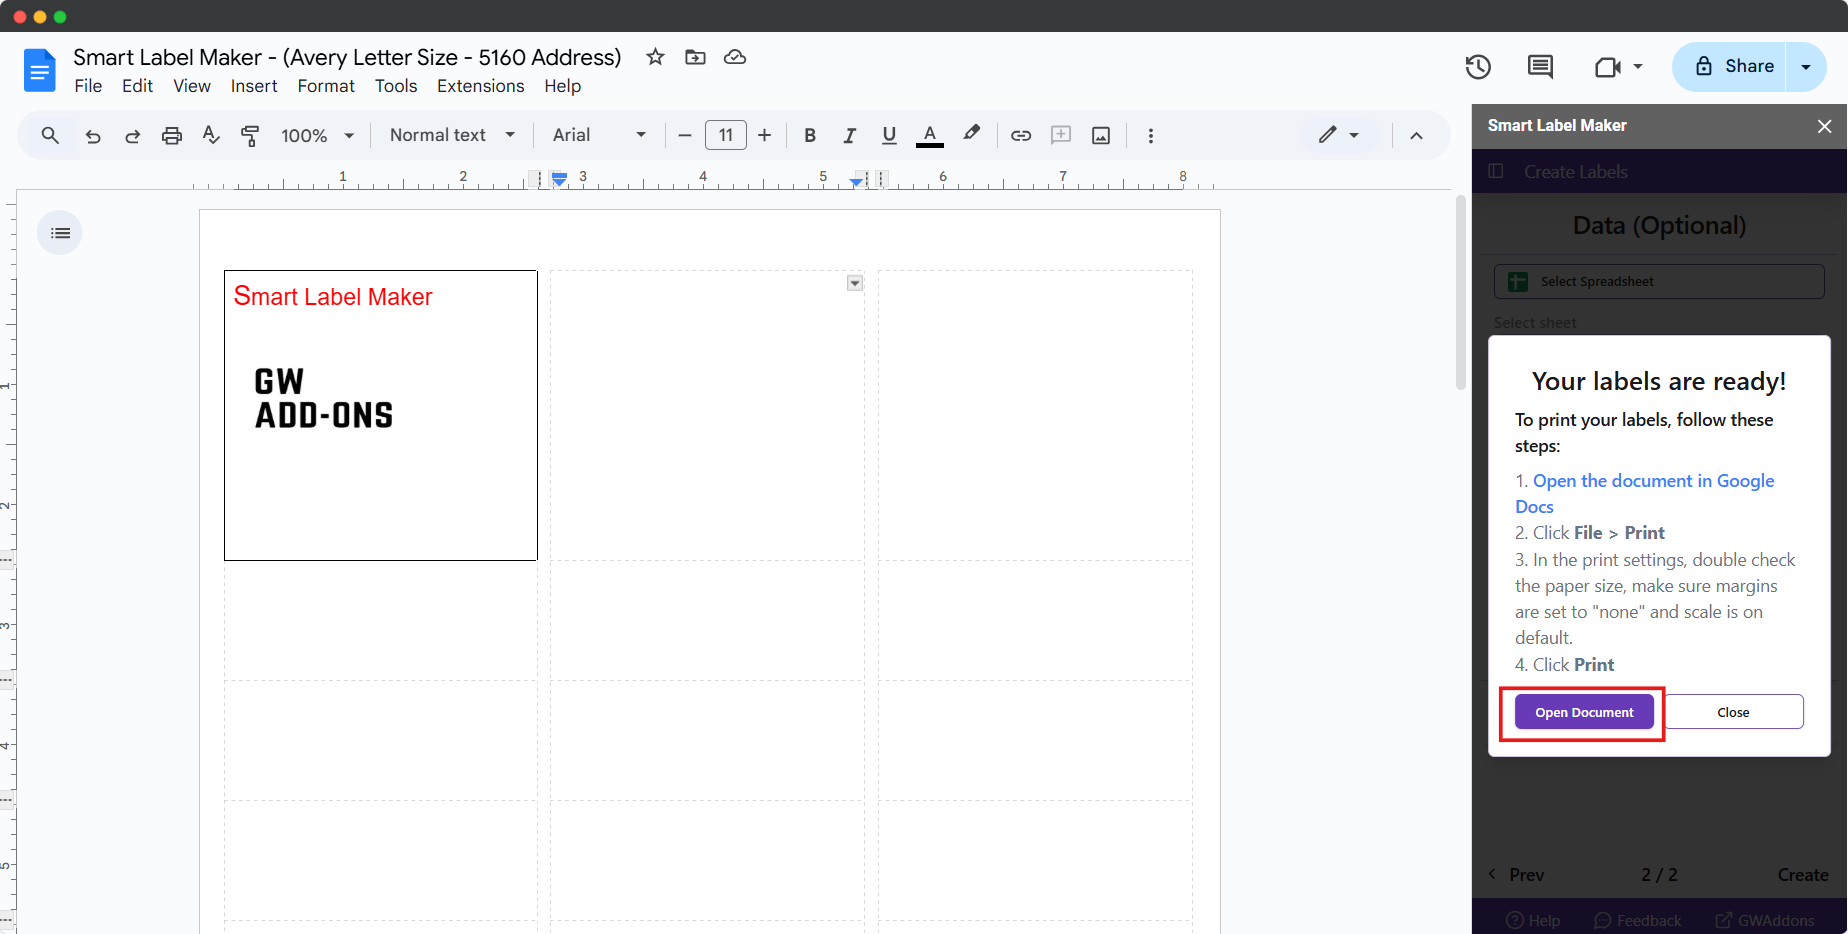This screenshot has width=1848, height=934.
Task: Collapse the menus with the up chevron
Action: [1416, 135]
